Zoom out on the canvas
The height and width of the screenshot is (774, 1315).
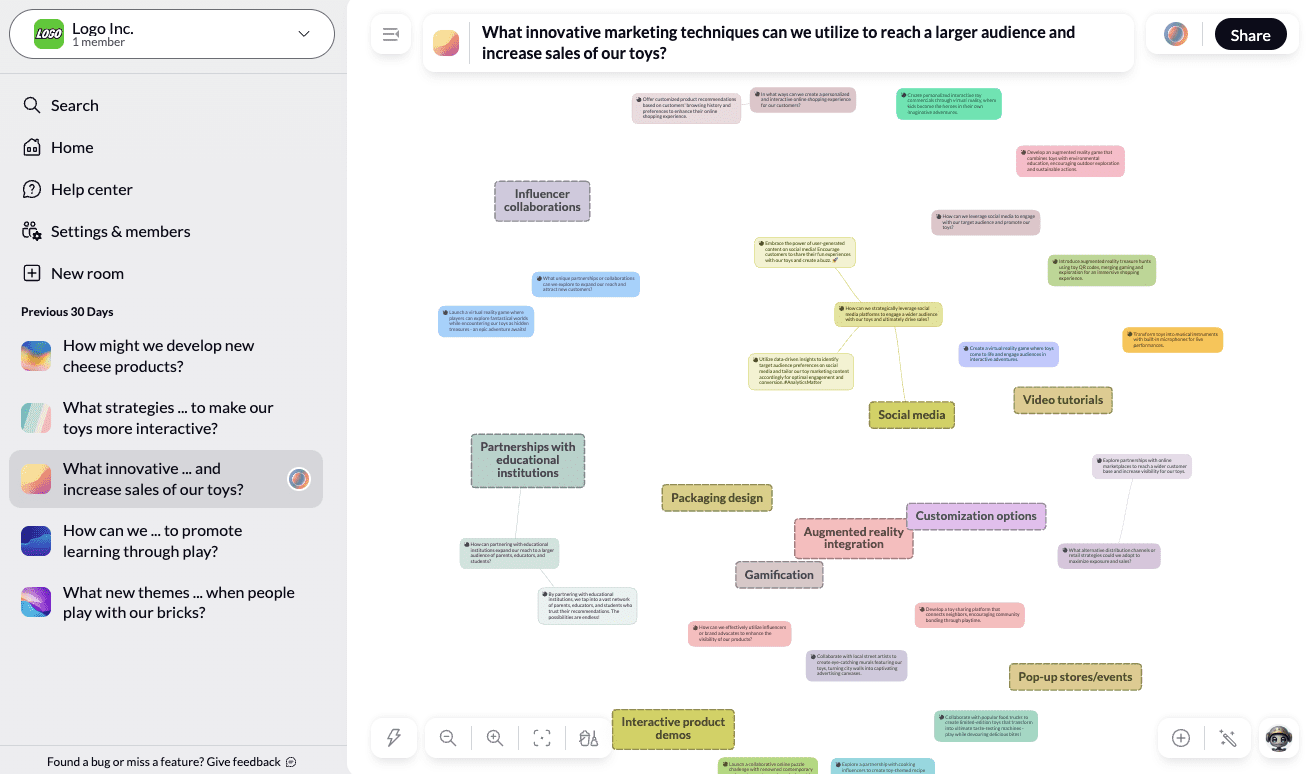click(x=448, y=738)
